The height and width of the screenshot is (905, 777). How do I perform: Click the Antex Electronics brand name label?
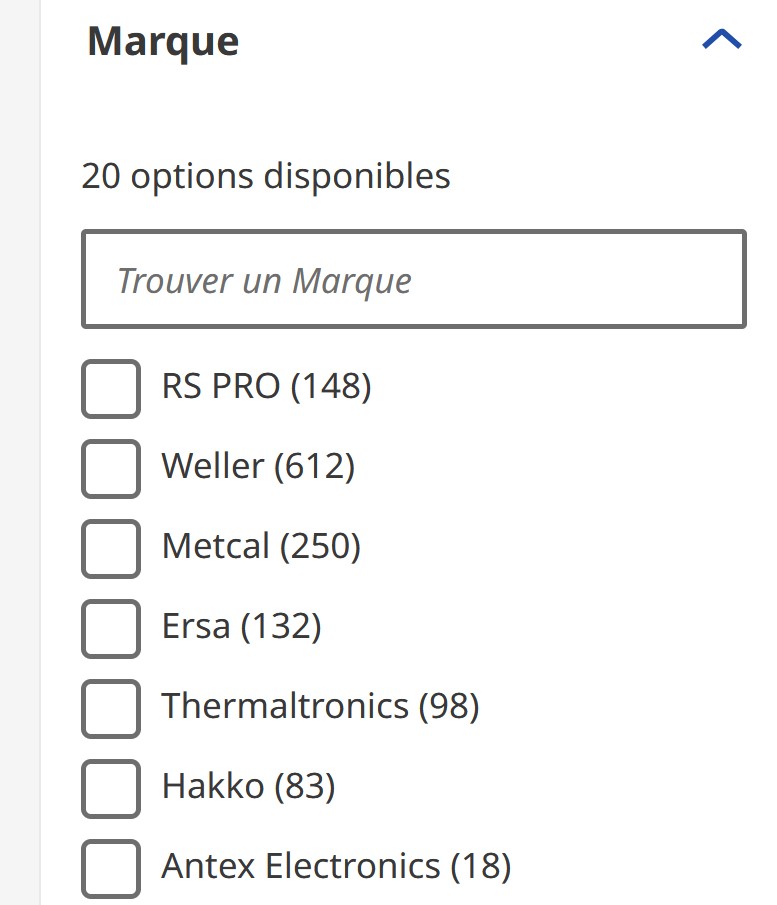(301, 865)
